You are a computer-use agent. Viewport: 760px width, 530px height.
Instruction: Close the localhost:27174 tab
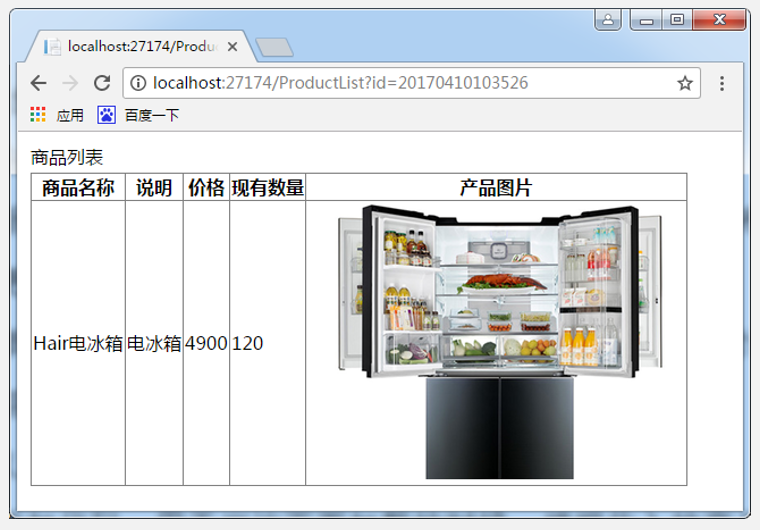(x=233, y=47)
